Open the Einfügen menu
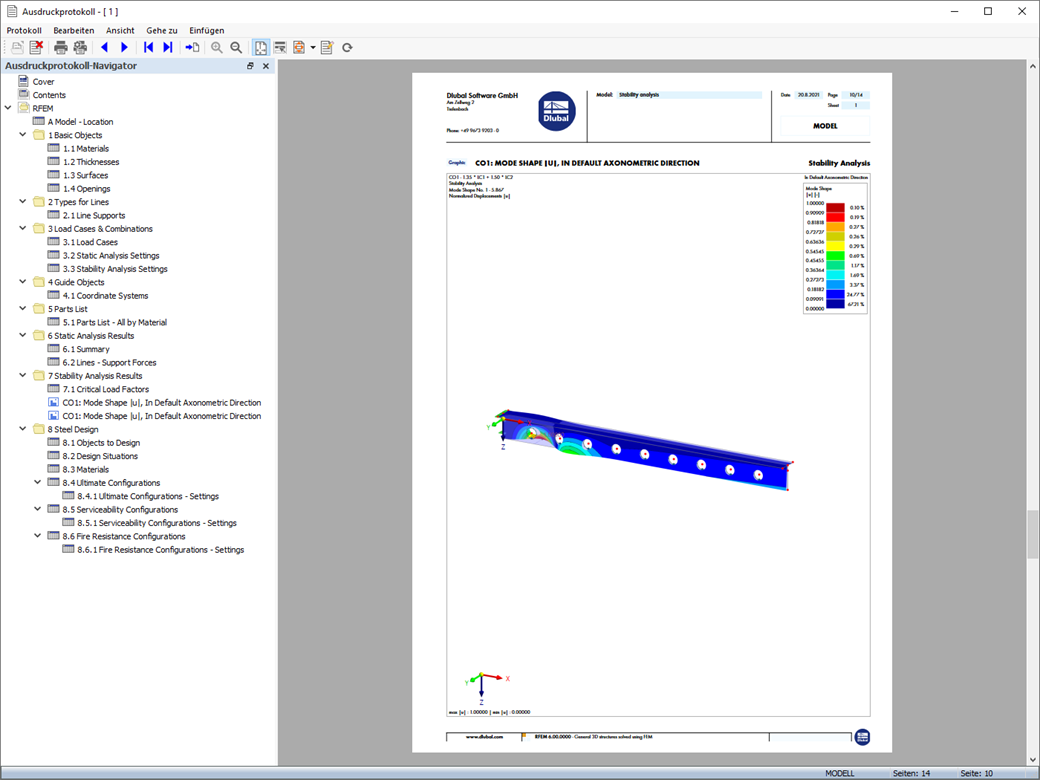The width and height of the screenshot is (1040, 780). [206, 31]
